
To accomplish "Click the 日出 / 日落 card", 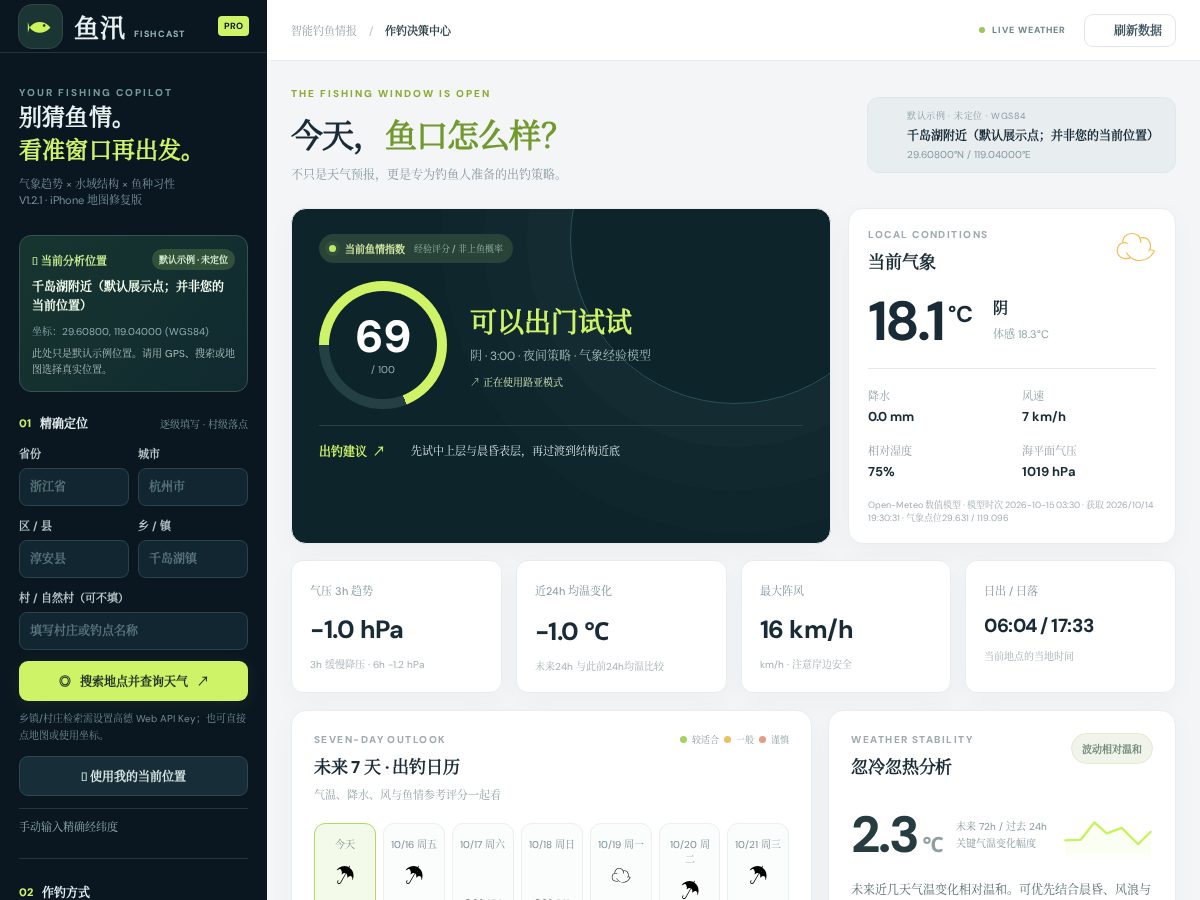I will pyautogui.click(x=1070, y=626).
